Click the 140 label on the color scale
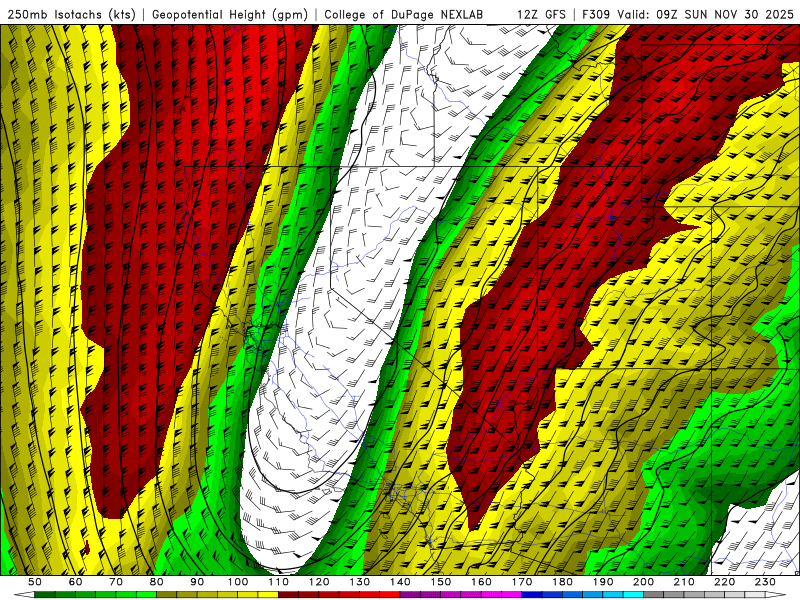Viewport: 800px width, 600px height. pyautogui.click(x=401, y=582)
